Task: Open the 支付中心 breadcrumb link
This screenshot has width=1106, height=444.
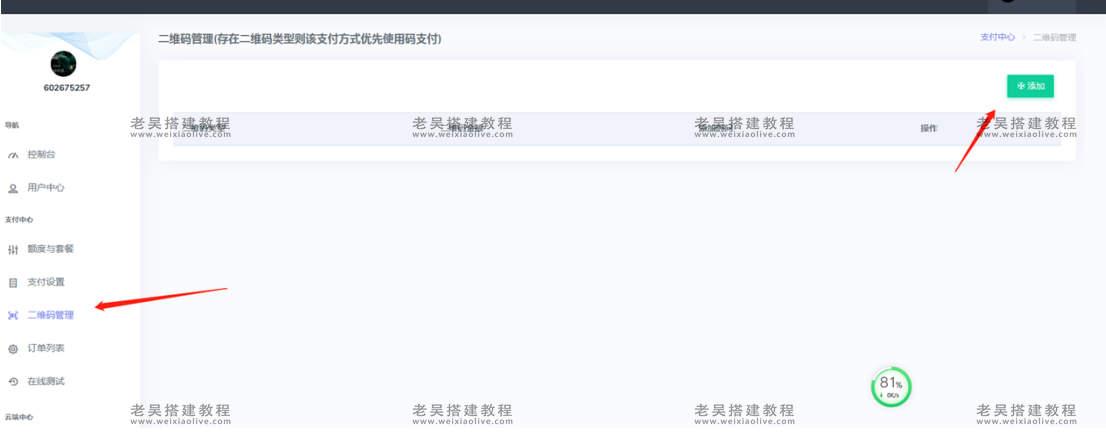Action: tap(997, 37)
